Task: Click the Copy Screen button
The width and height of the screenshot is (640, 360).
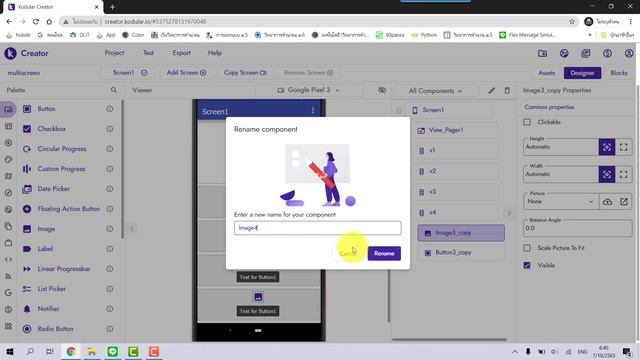Action: tap(245, 73)
